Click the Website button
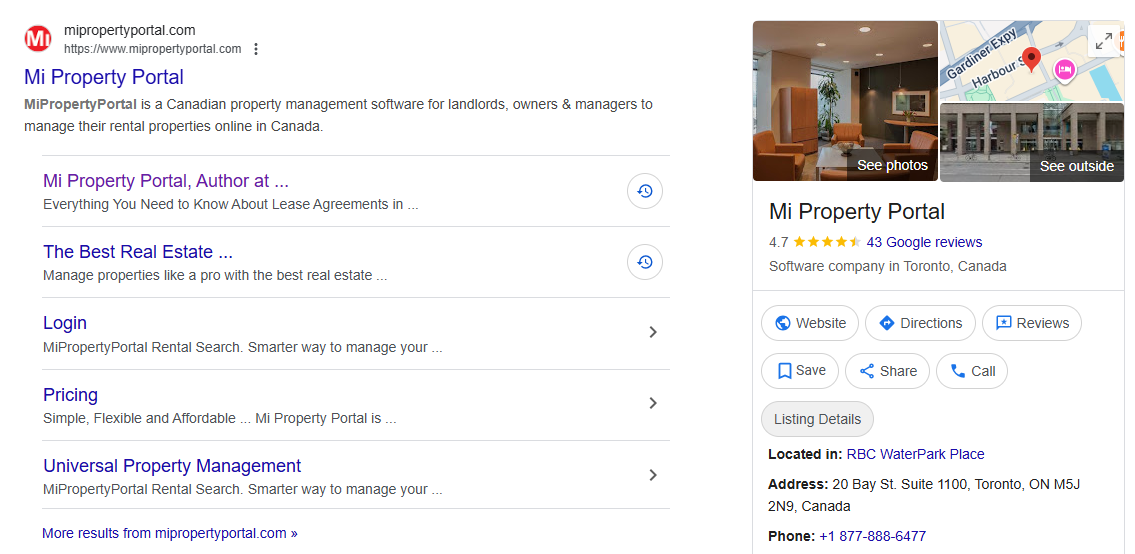Screen dimensions: 1135x554 tap(809, 323)
